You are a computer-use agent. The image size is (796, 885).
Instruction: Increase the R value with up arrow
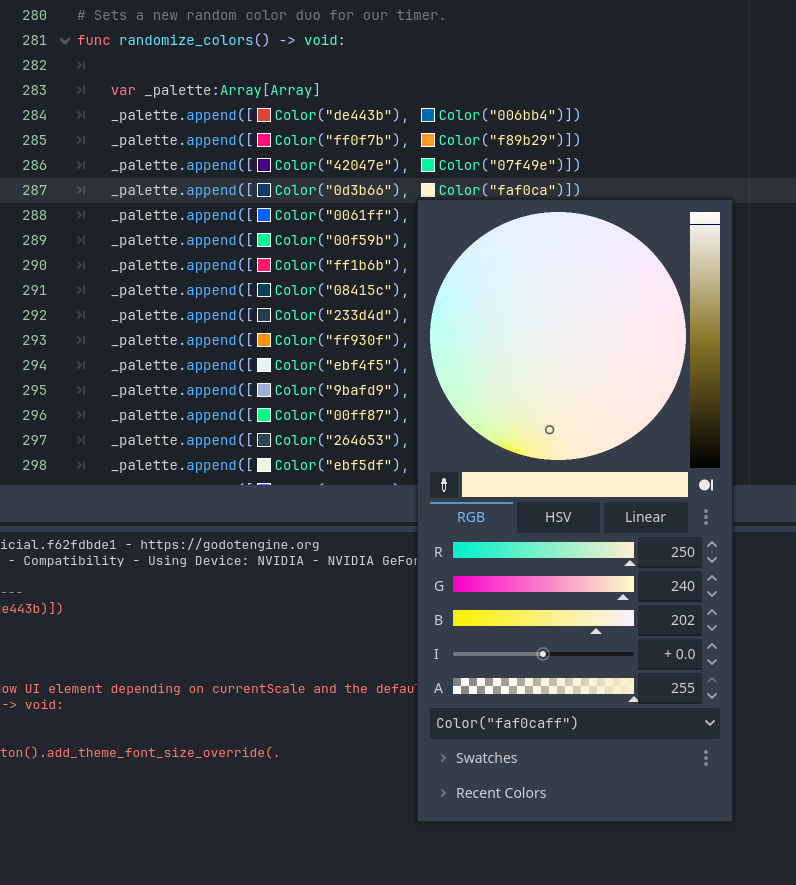coord(712,545)
